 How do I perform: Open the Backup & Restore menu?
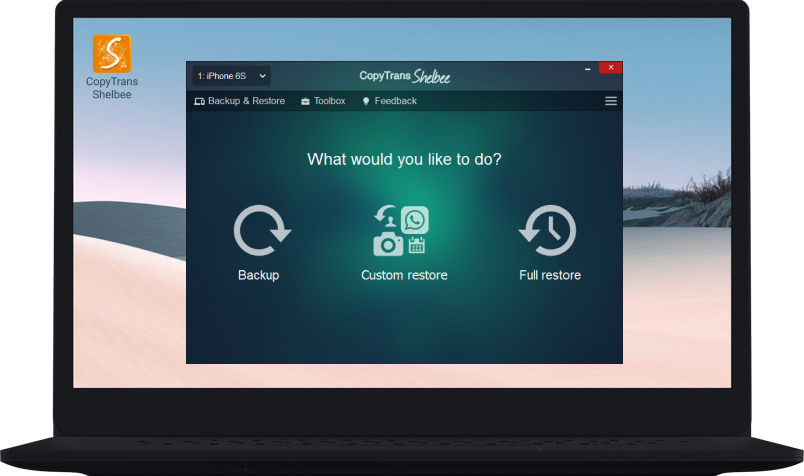point(239,101)
